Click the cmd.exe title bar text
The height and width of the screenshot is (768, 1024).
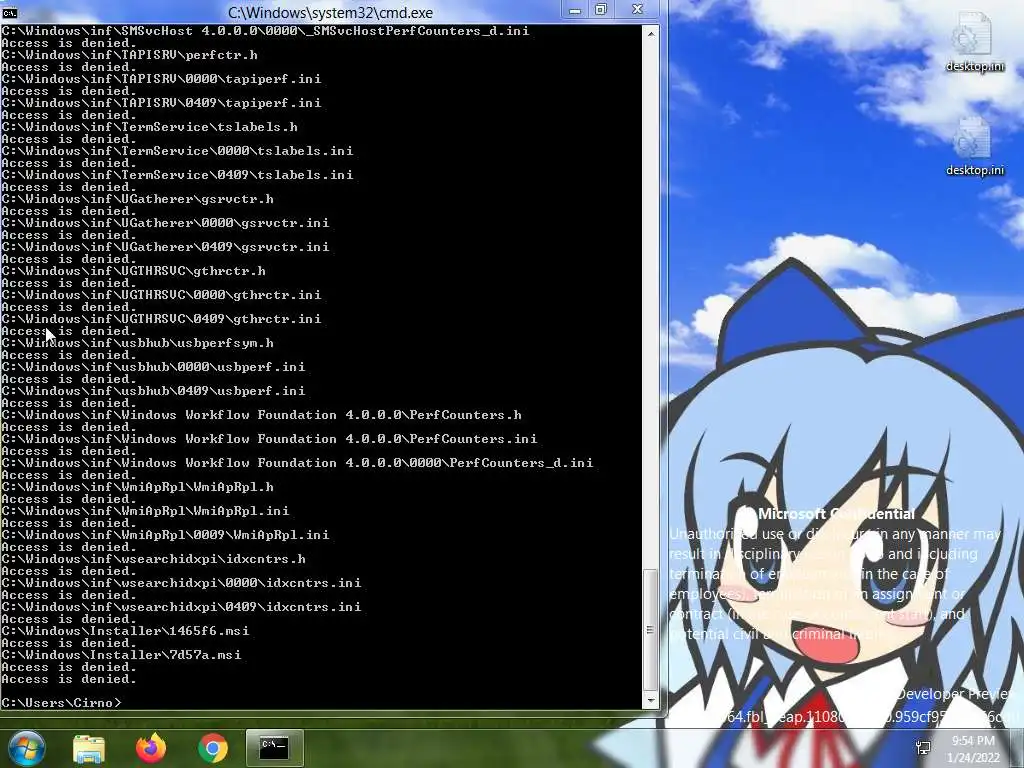pos(330,12)
